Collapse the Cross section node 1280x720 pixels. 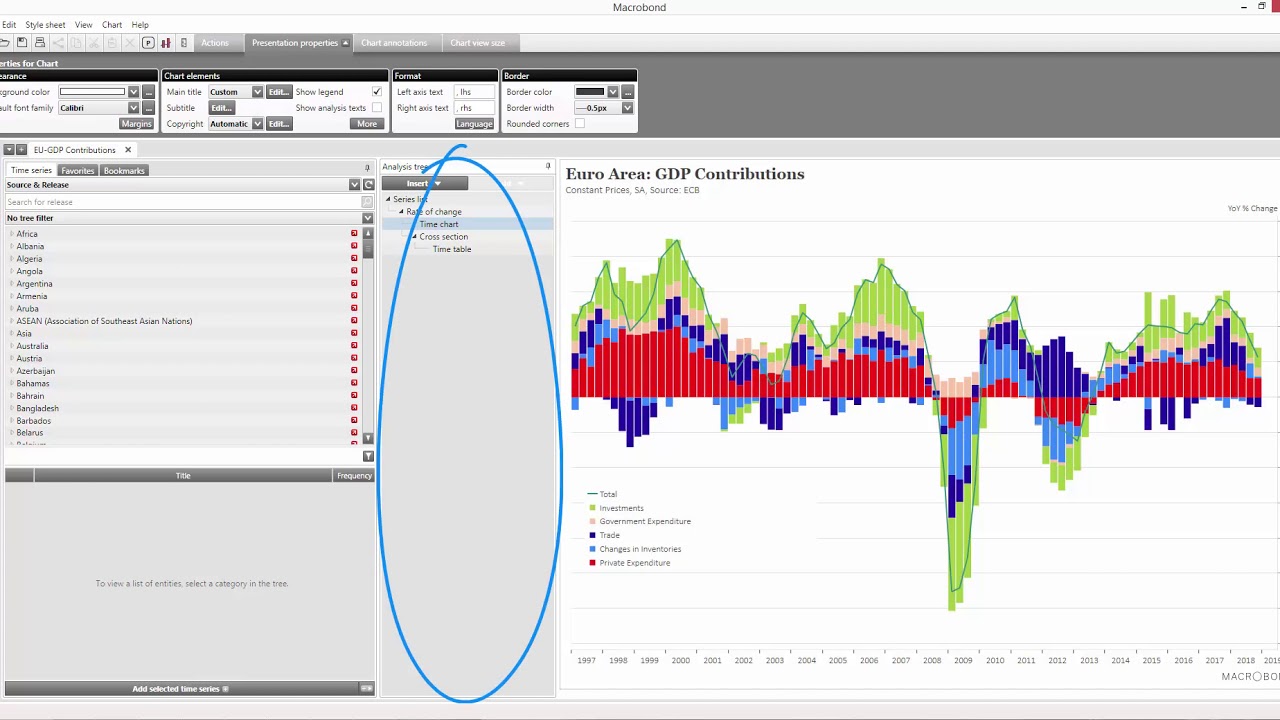coord(415,237)
